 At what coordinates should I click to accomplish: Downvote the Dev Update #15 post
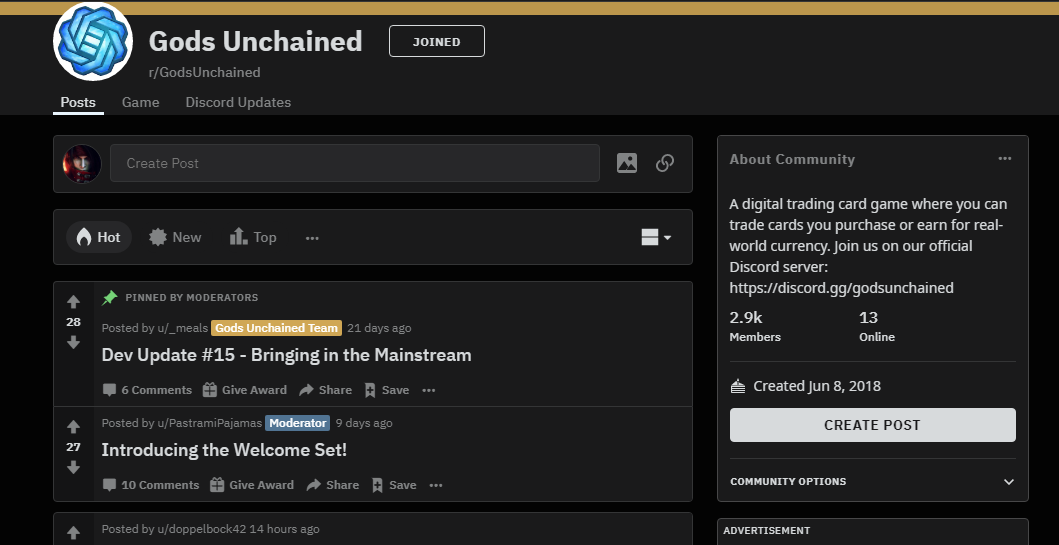(x=74, y=343)
